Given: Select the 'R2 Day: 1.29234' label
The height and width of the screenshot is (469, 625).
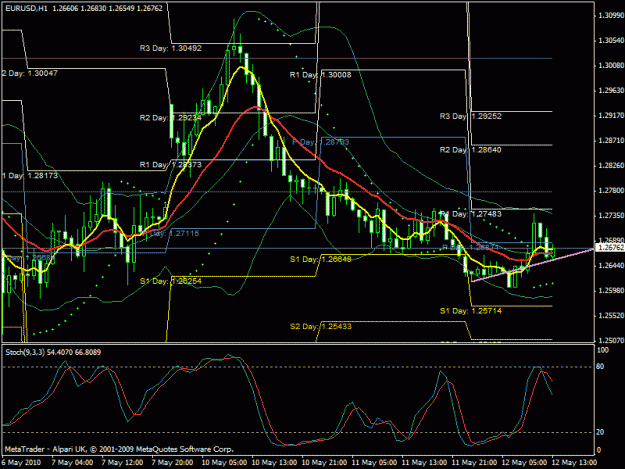Looking at the screenshot, I should click(x=171, y=118).
